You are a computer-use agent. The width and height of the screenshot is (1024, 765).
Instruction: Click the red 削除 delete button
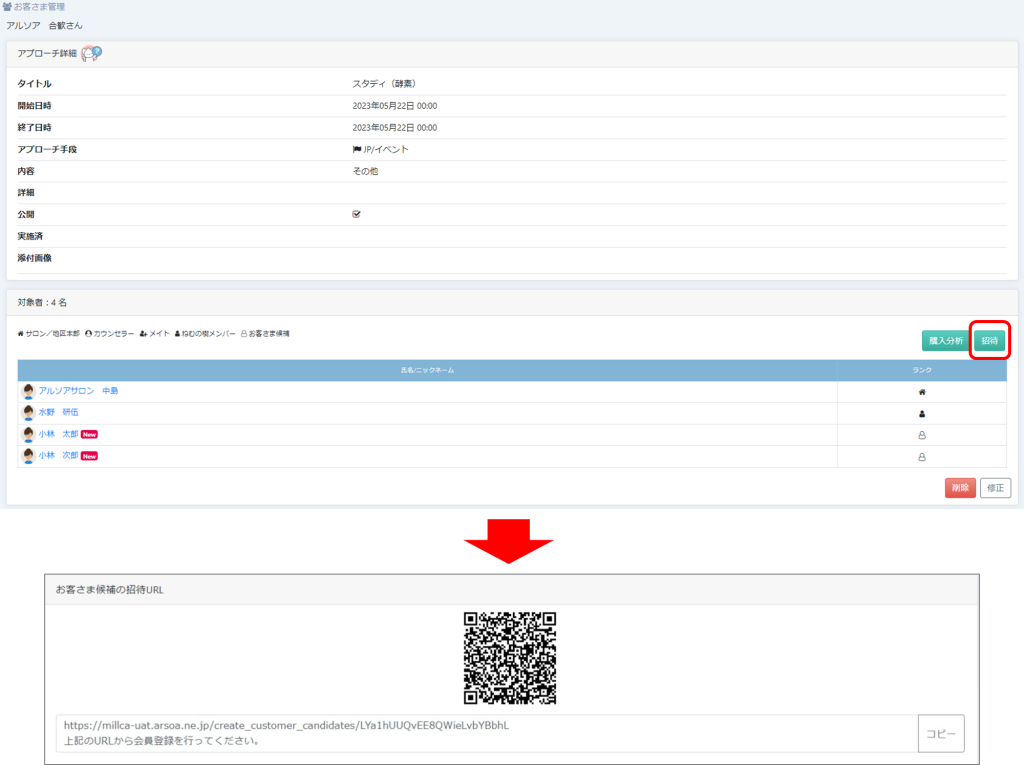point(959,488)
